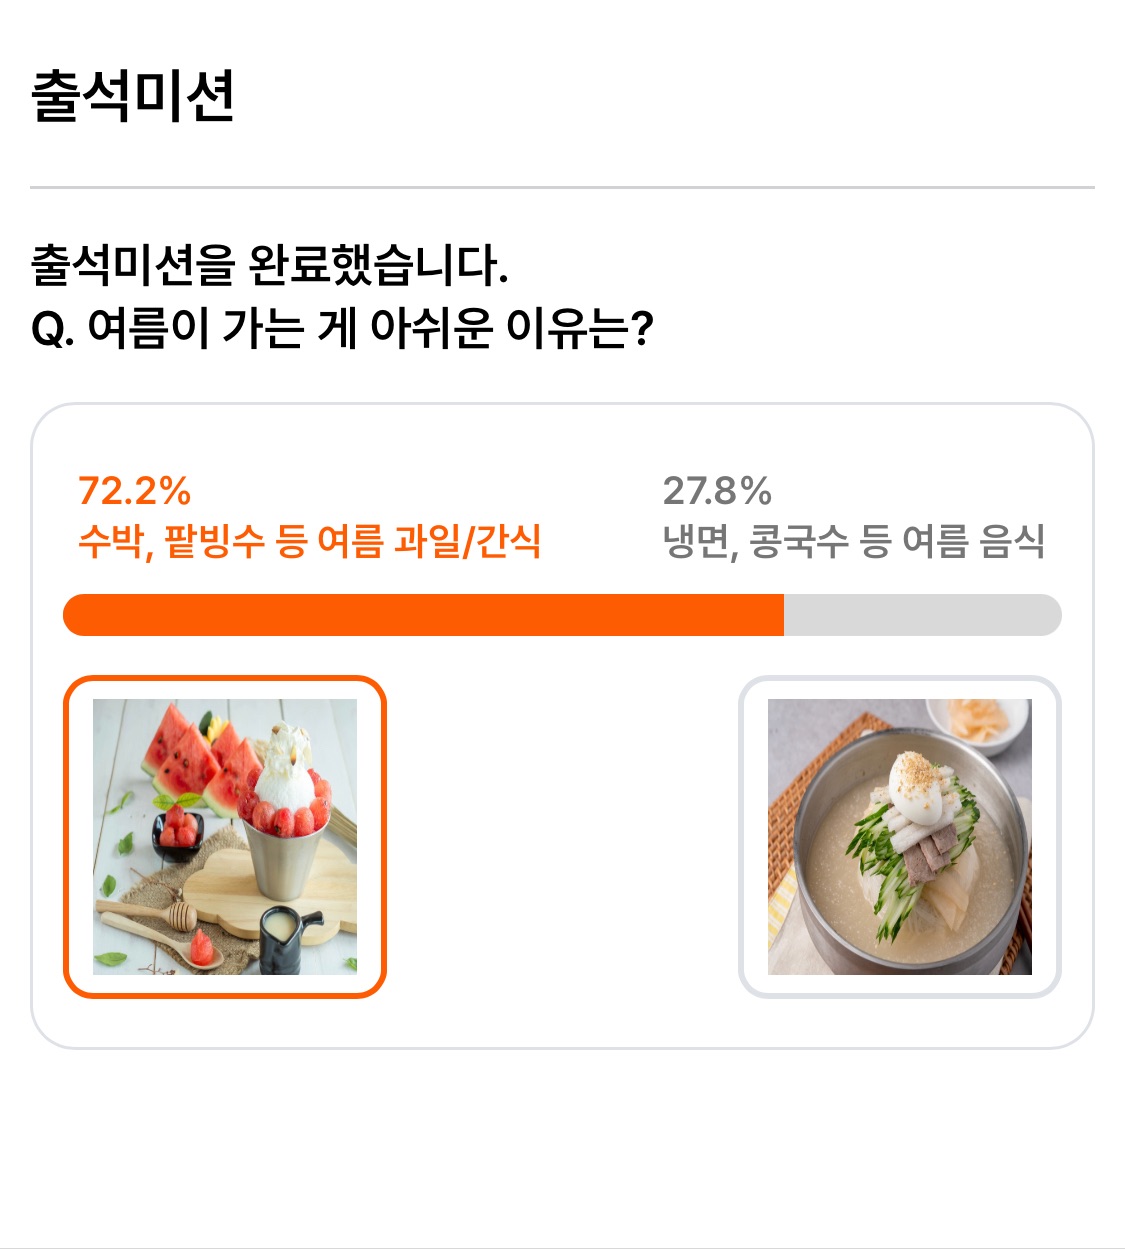The width and height of the screenshot is (1125, 1253).
Task: Choose 수박, 팥빙수 등 여름 과일/간식 option text
Action: click(309, 541)
